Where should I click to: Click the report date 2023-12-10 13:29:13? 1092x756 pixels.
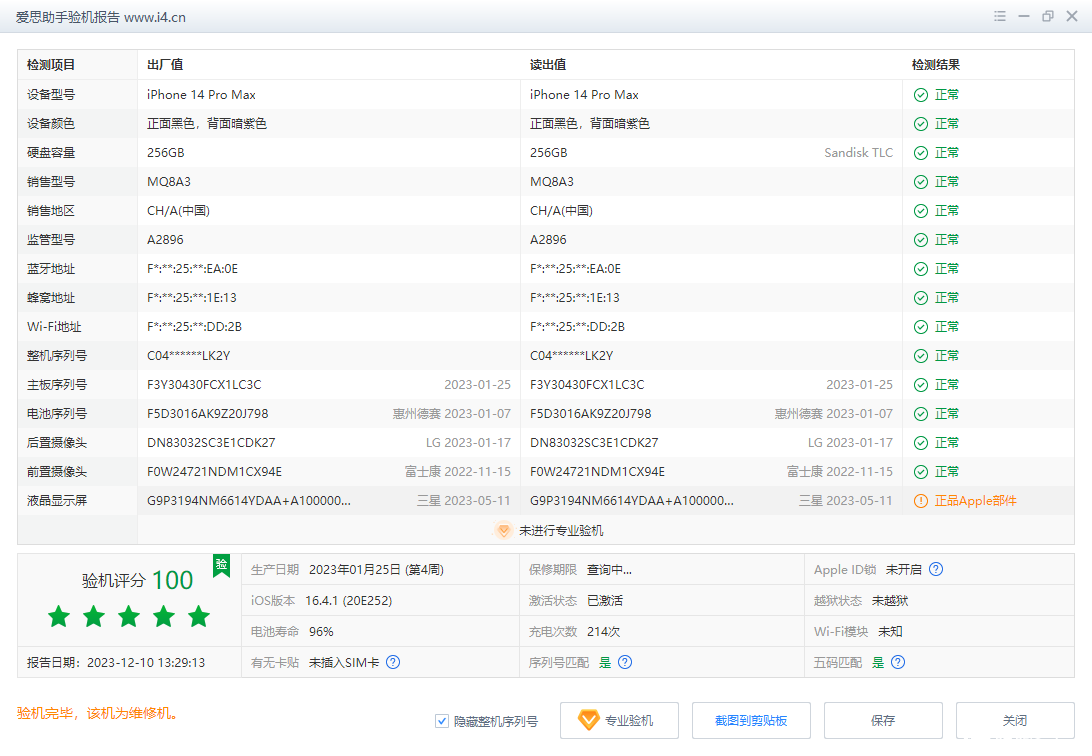click(146, 663)
